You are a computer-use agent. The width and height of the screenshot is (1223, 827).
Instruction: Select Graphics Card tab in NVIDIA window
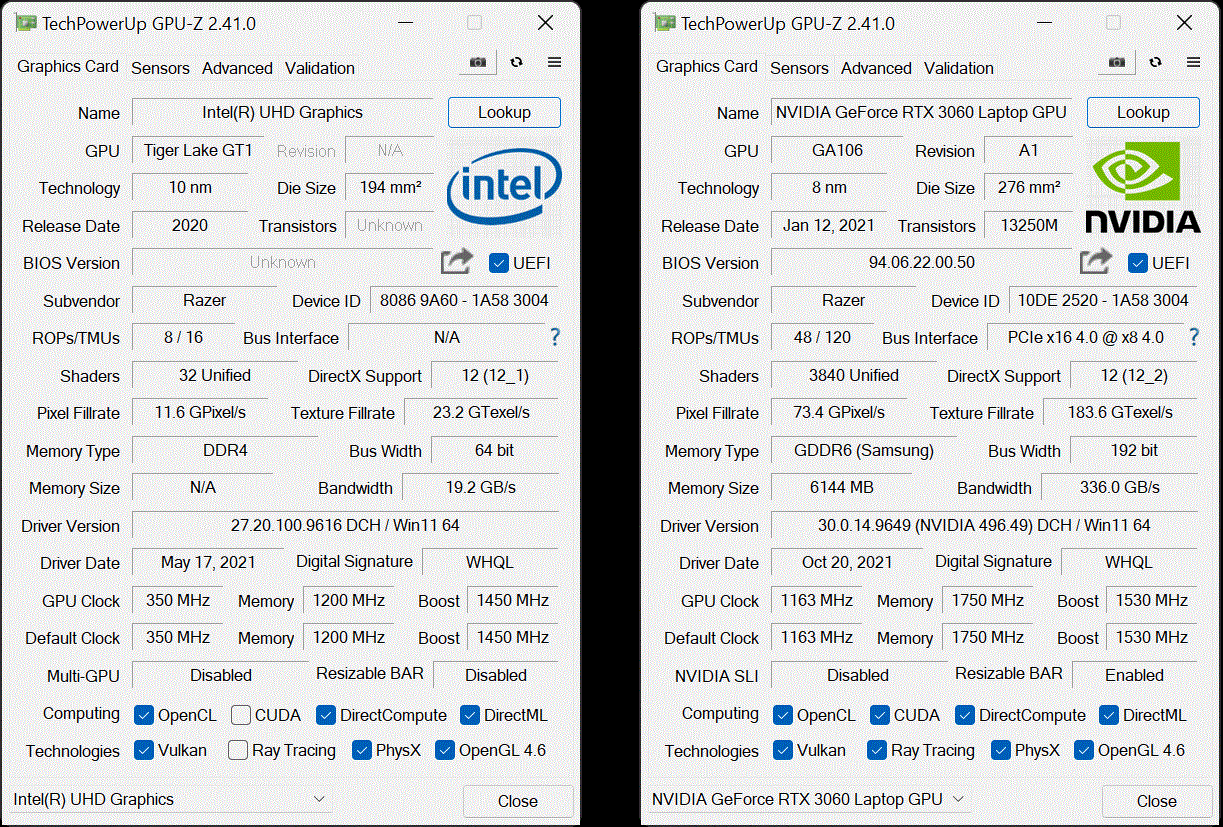[707, 66]
